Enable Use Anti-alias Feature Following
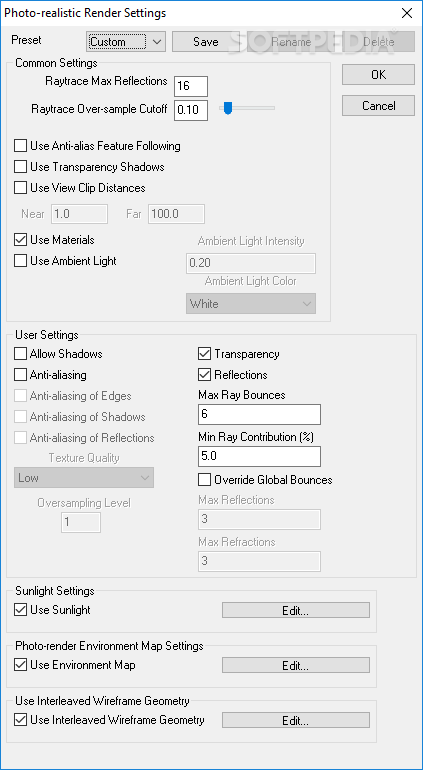This screenshot has width=423, height=770. pos(20,146)
